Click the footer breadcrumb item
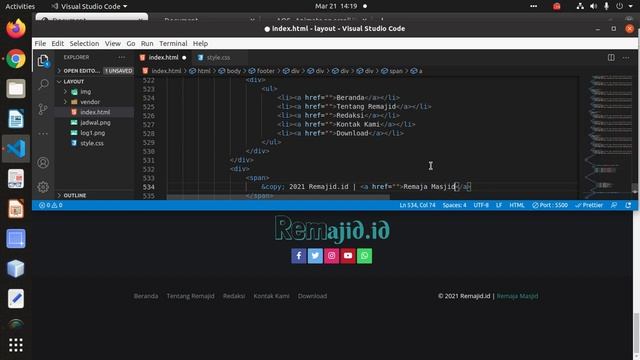640x360 pixels. [262, 71]
